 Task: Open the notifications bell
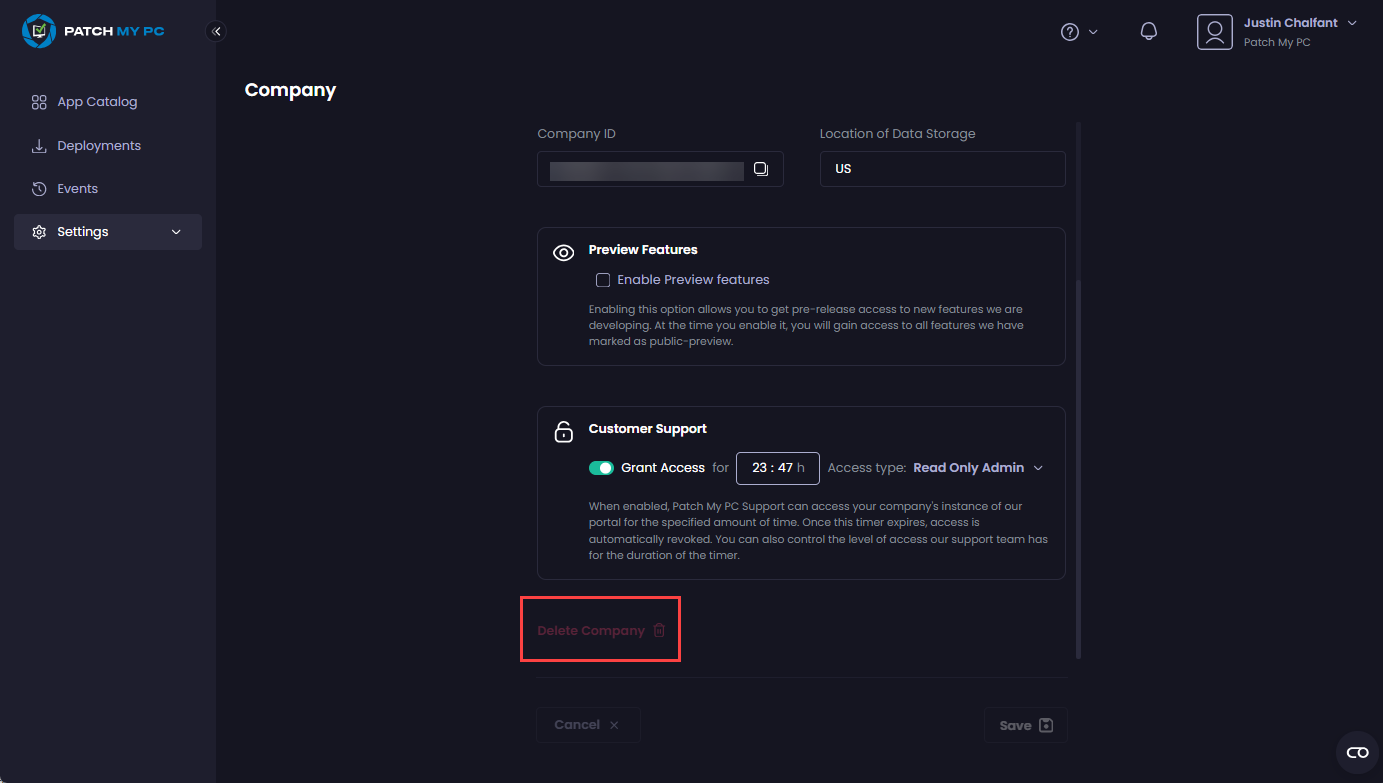click(1149, 32)
